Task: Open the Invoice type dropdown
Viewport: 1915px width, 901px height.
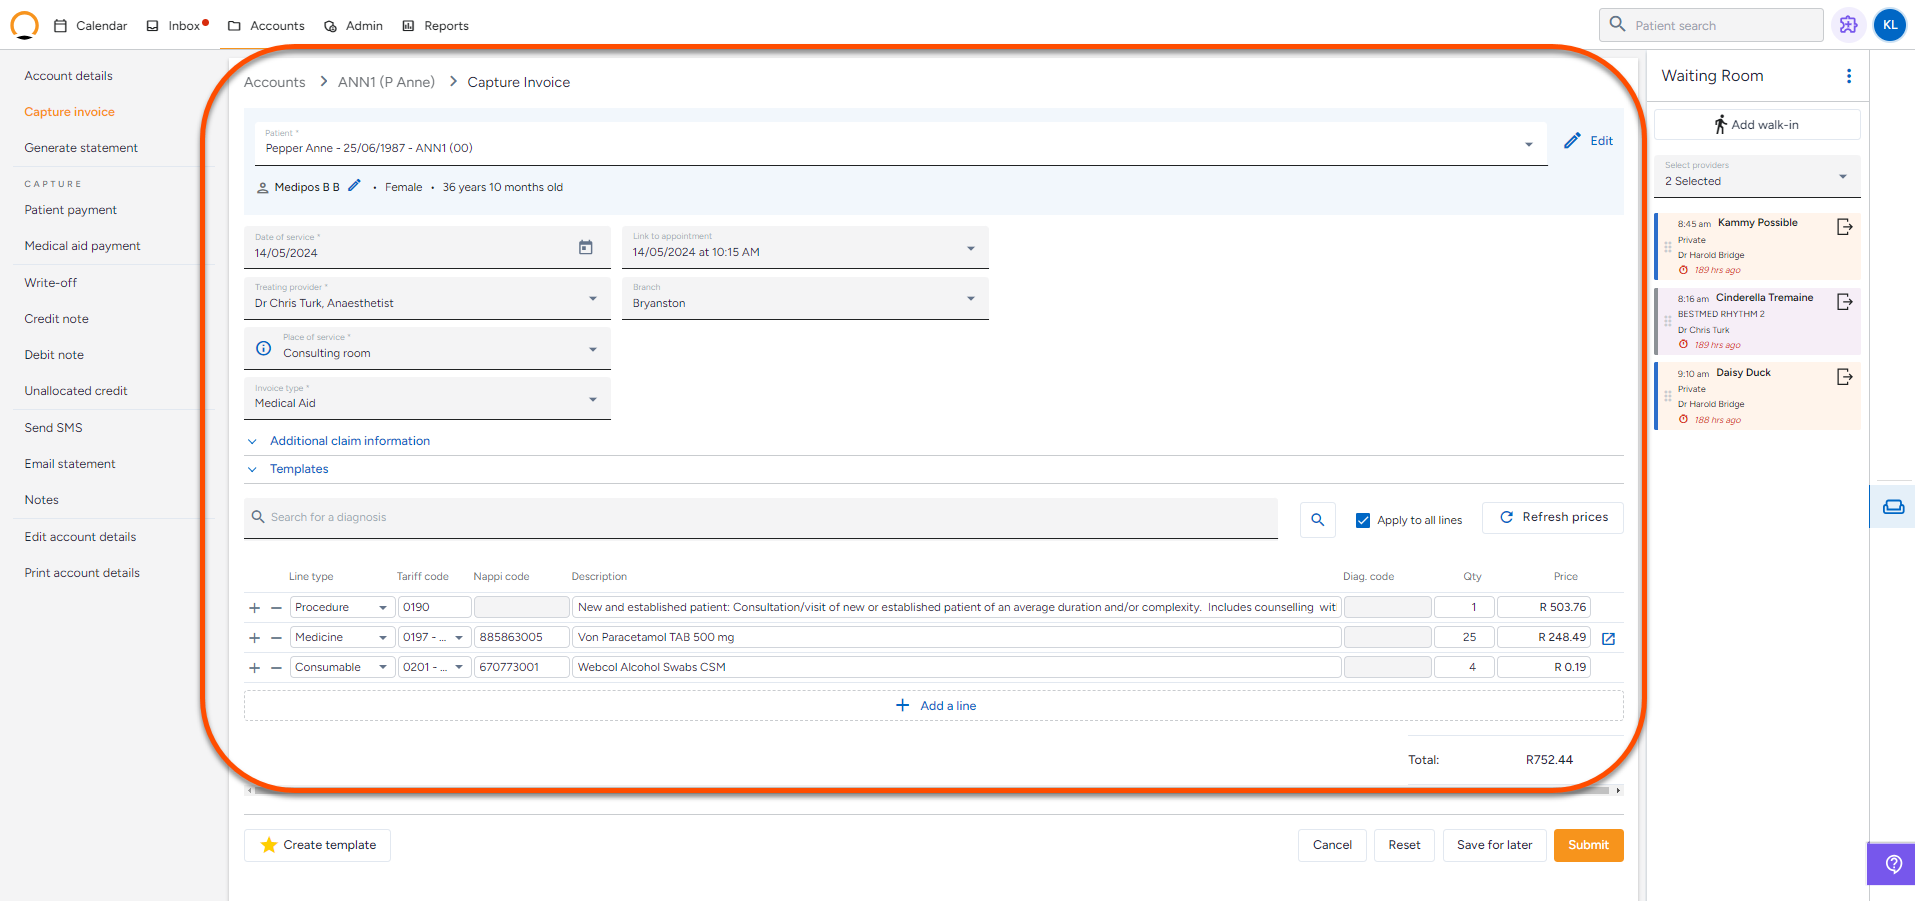Action: click(592, 399)
